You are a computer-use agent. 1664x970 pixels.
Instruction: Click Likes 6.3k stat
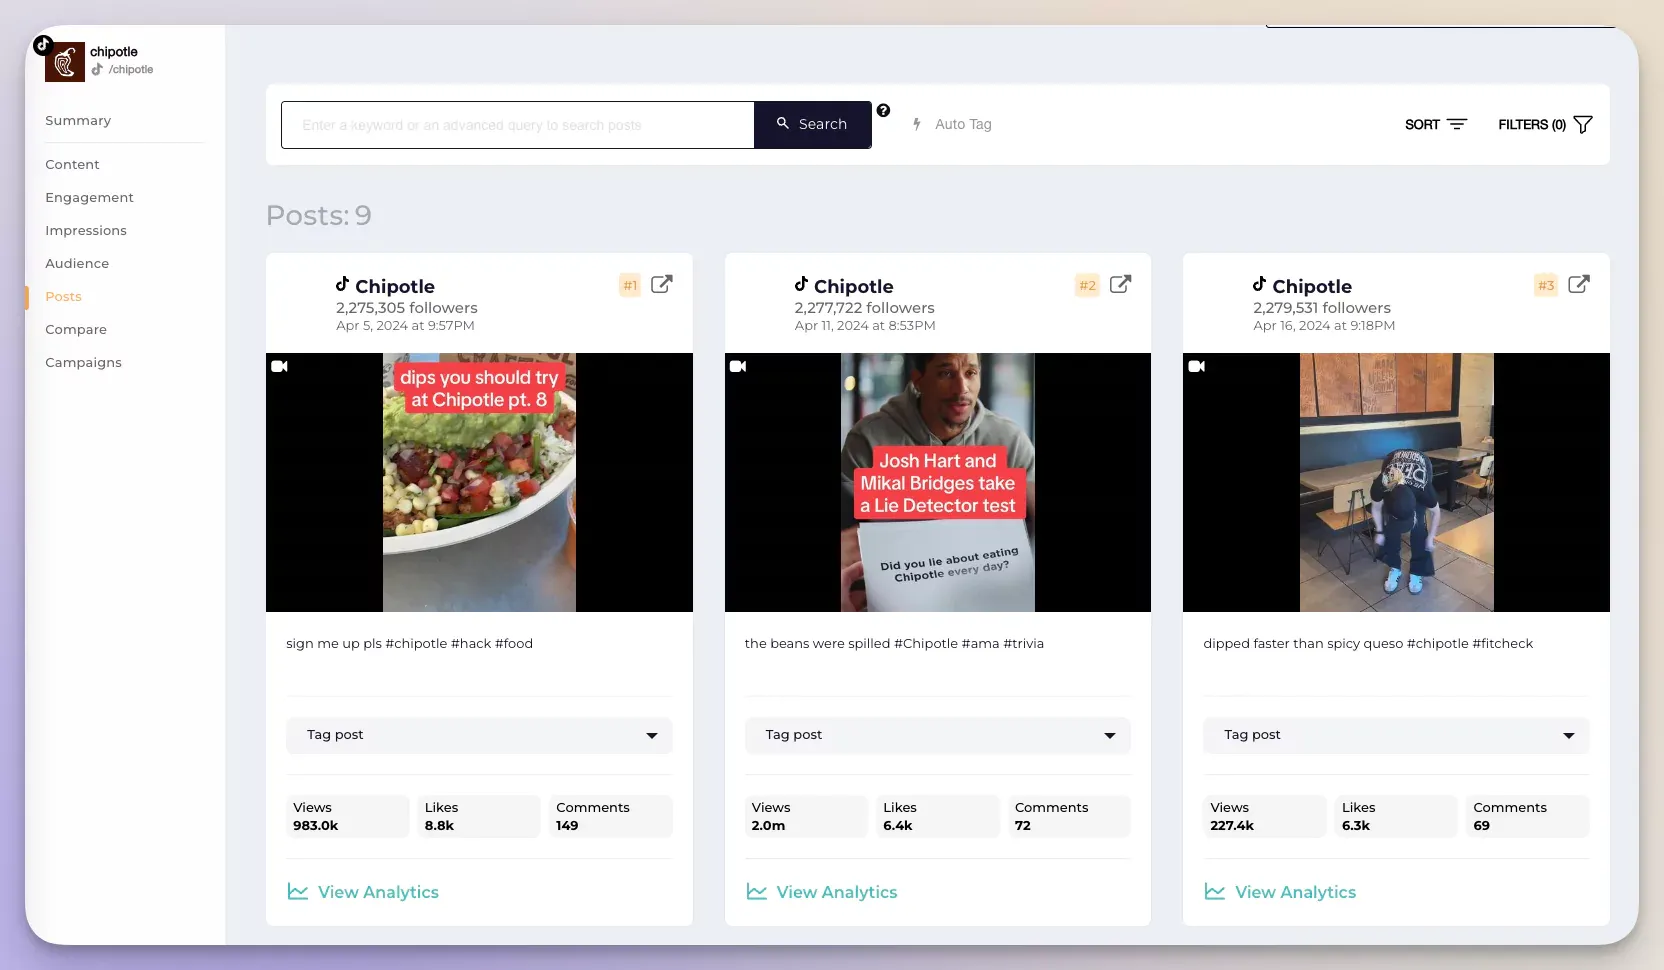pyautogui.click(x=1396, y=816)
